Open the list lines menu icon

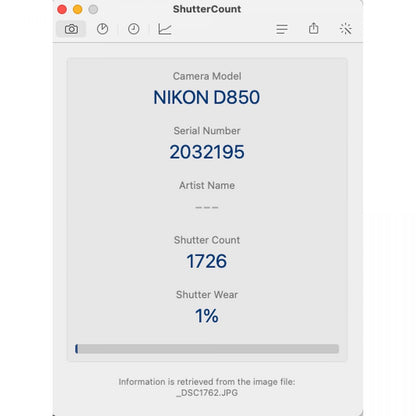click(282, 29)
